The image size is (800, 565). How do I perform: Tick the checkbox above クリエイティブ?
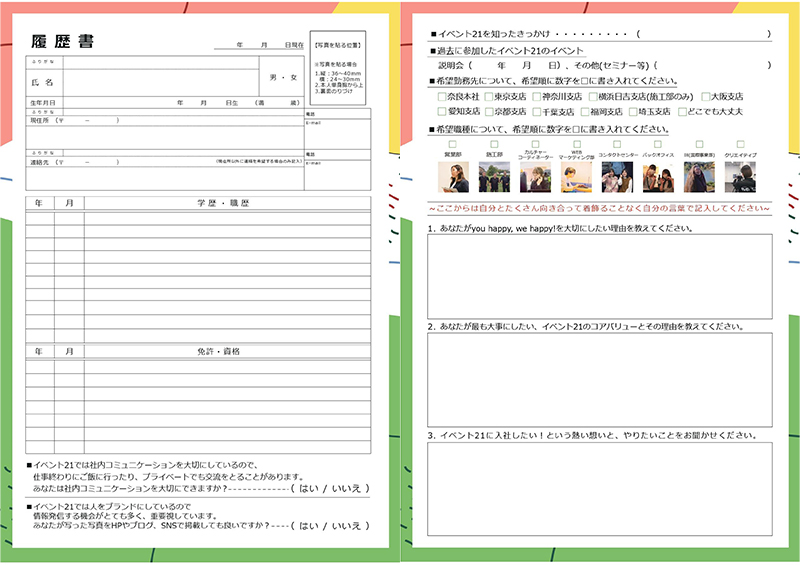point(740,144)
